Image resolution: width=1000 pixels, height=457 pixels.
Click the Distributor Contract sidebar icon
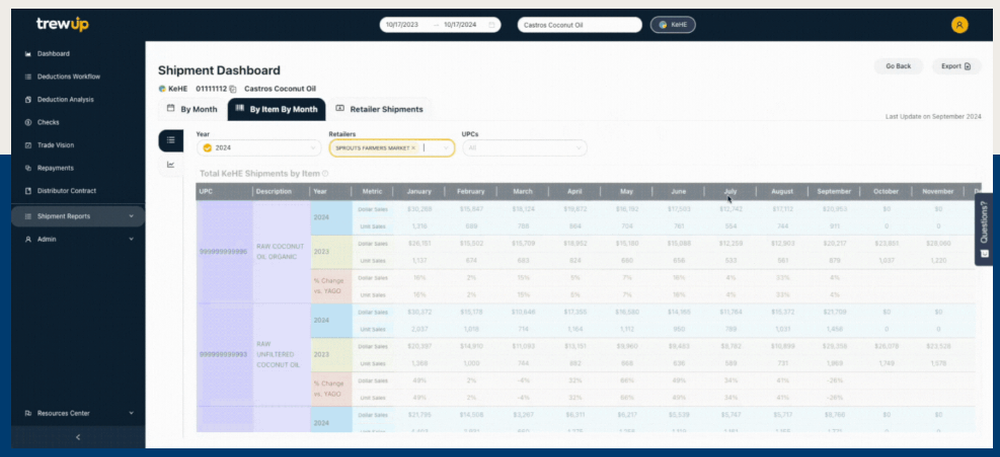coord(27,191)
